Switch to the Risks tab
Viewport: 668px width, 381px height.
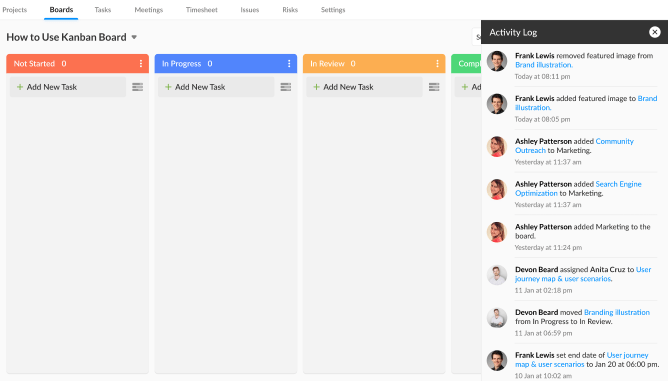(290, 9)
